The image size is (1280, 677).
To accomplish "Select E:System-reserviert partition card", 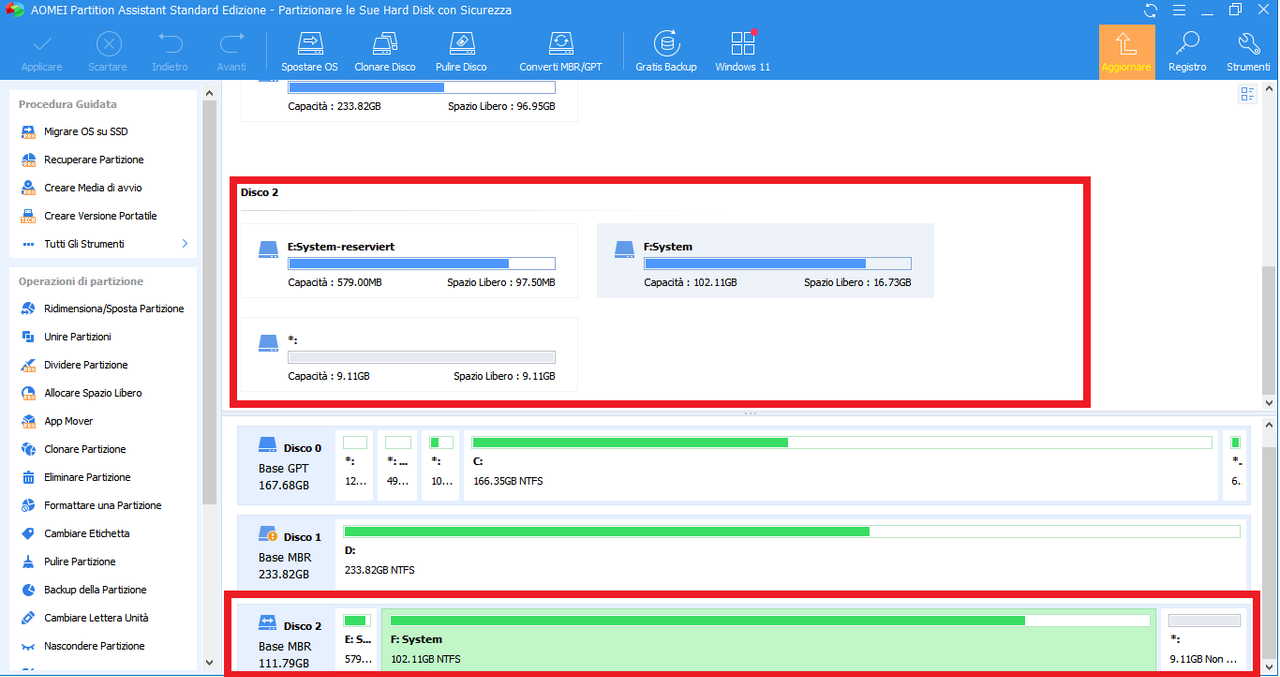I will [410, 261].
